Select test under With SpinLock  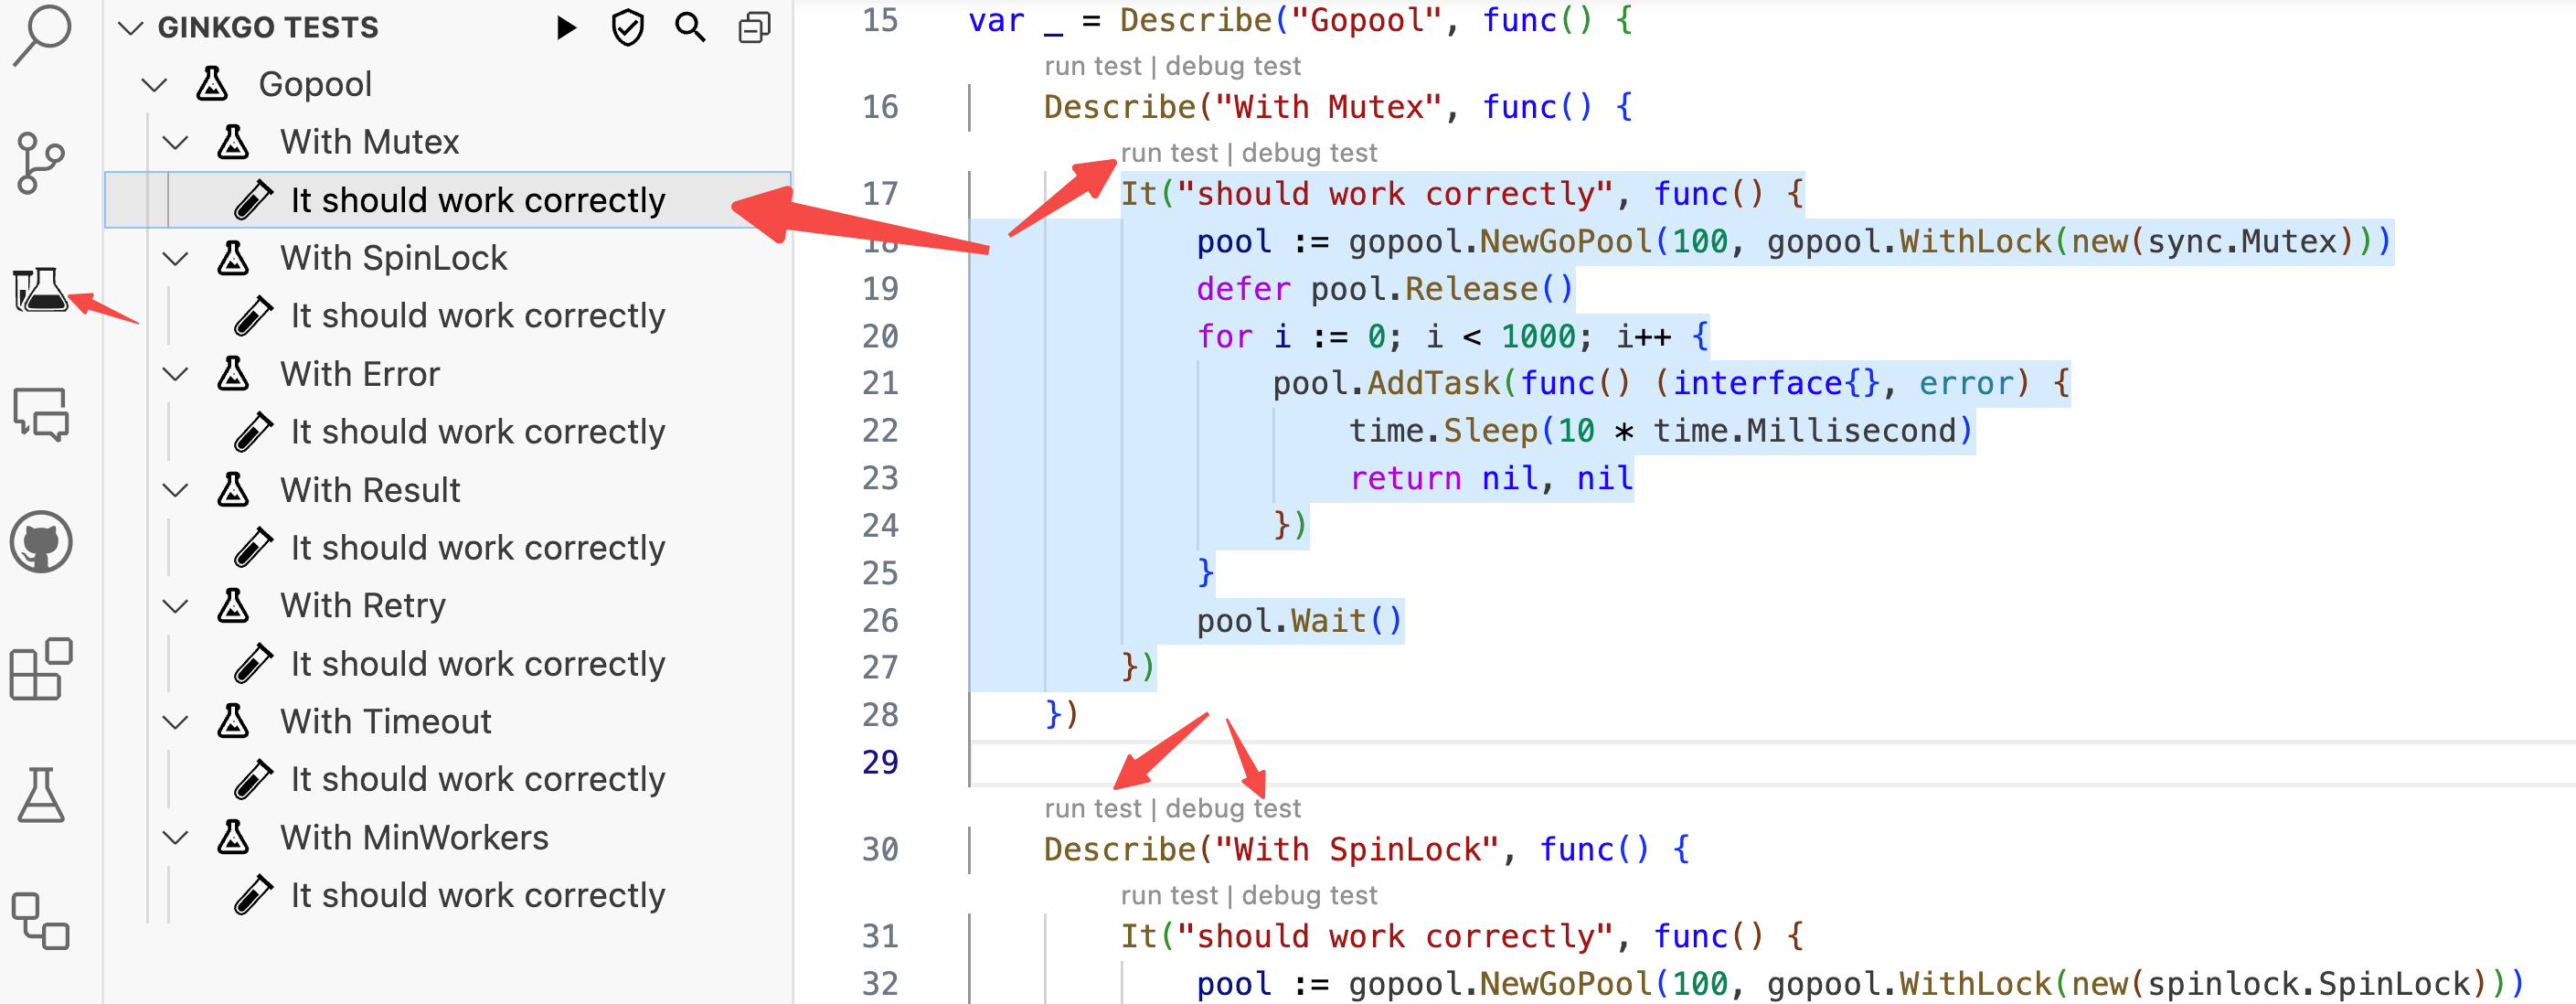click(477, 316)
